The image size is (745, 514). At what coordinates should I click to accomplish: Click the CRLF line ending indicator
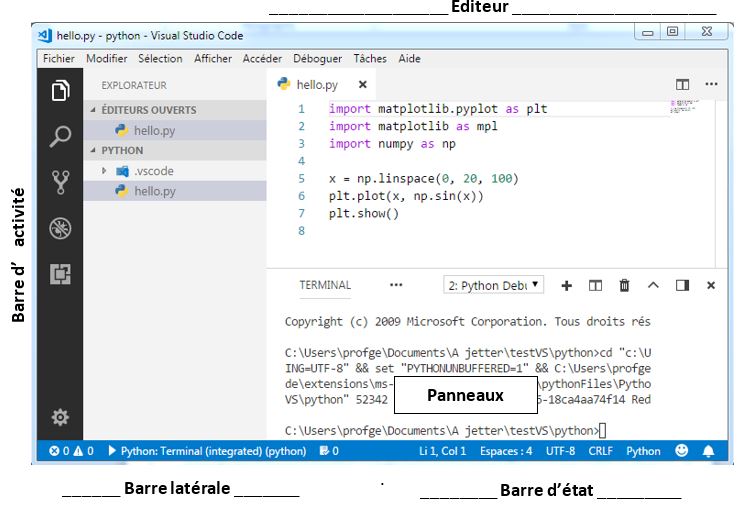pyautogui.click(x=600, y=451)
